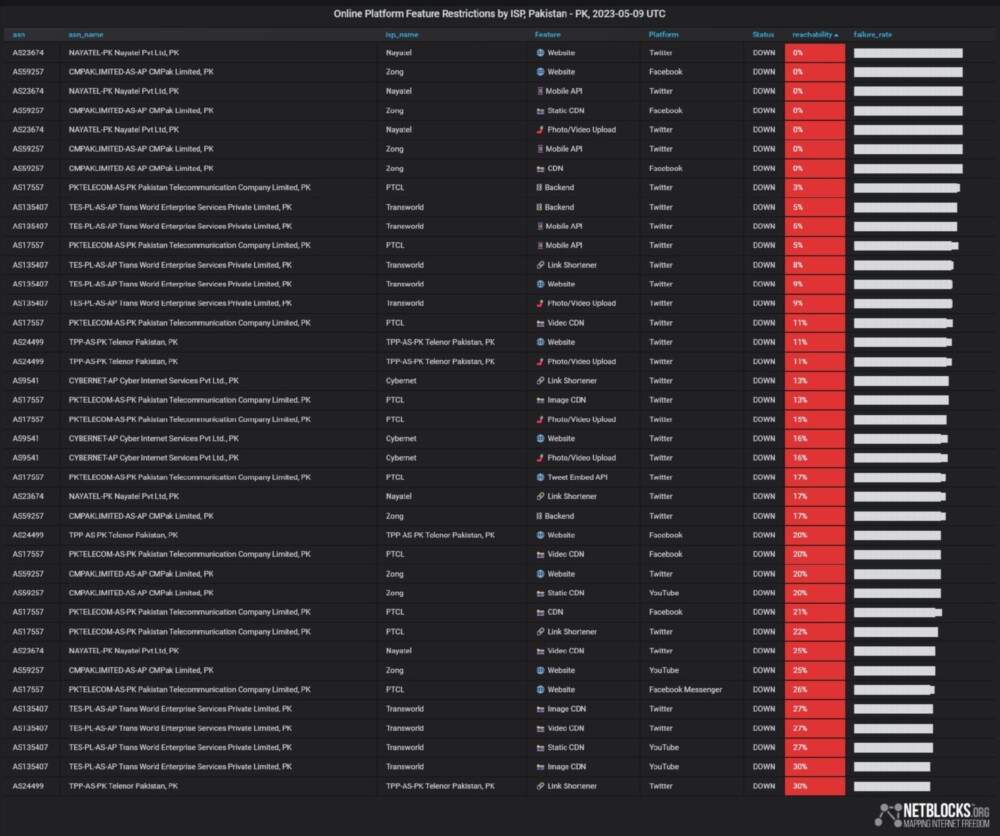Click the Tweet Embed API feature icon
The image size is (1000, 836).
pyautogui.click(x=540, y=477)
